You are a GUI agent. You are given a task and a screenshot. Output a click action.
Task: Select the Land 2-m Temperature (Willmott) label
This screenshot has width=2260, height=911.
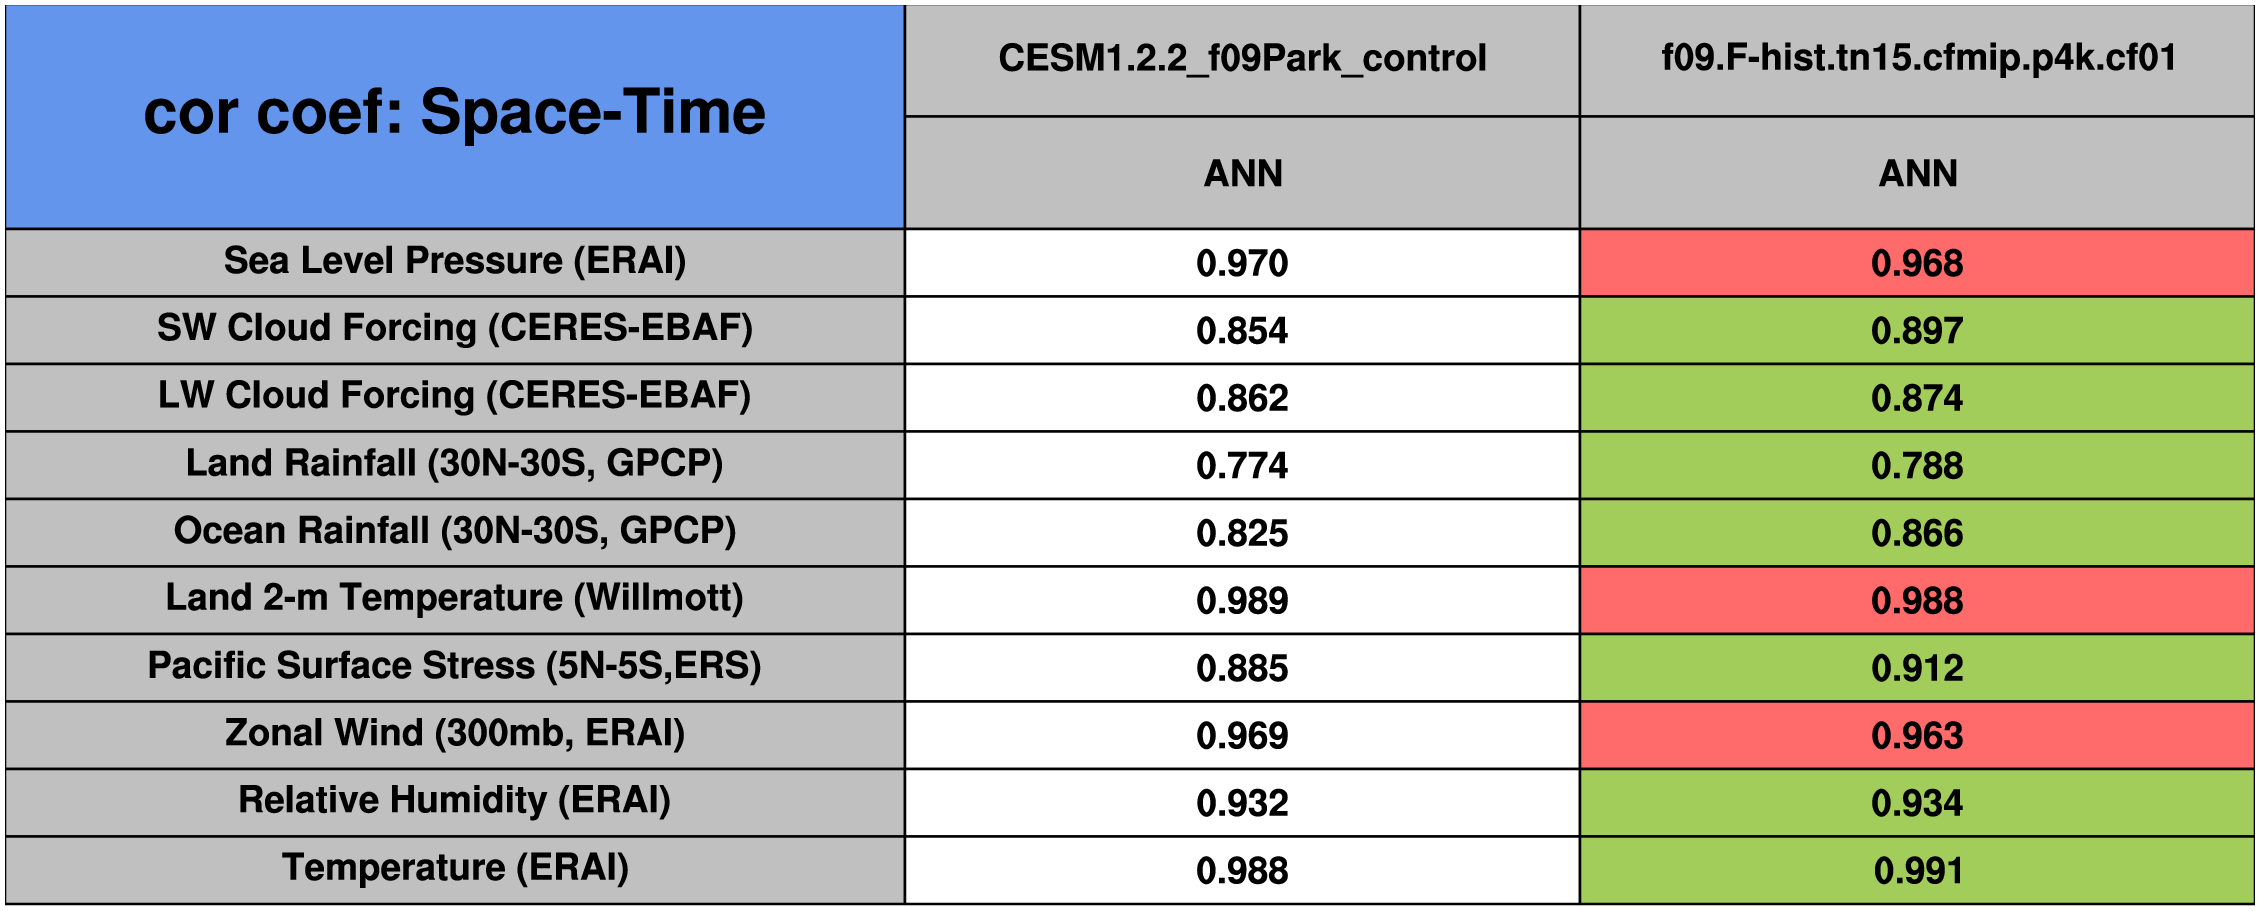[455, 599]
